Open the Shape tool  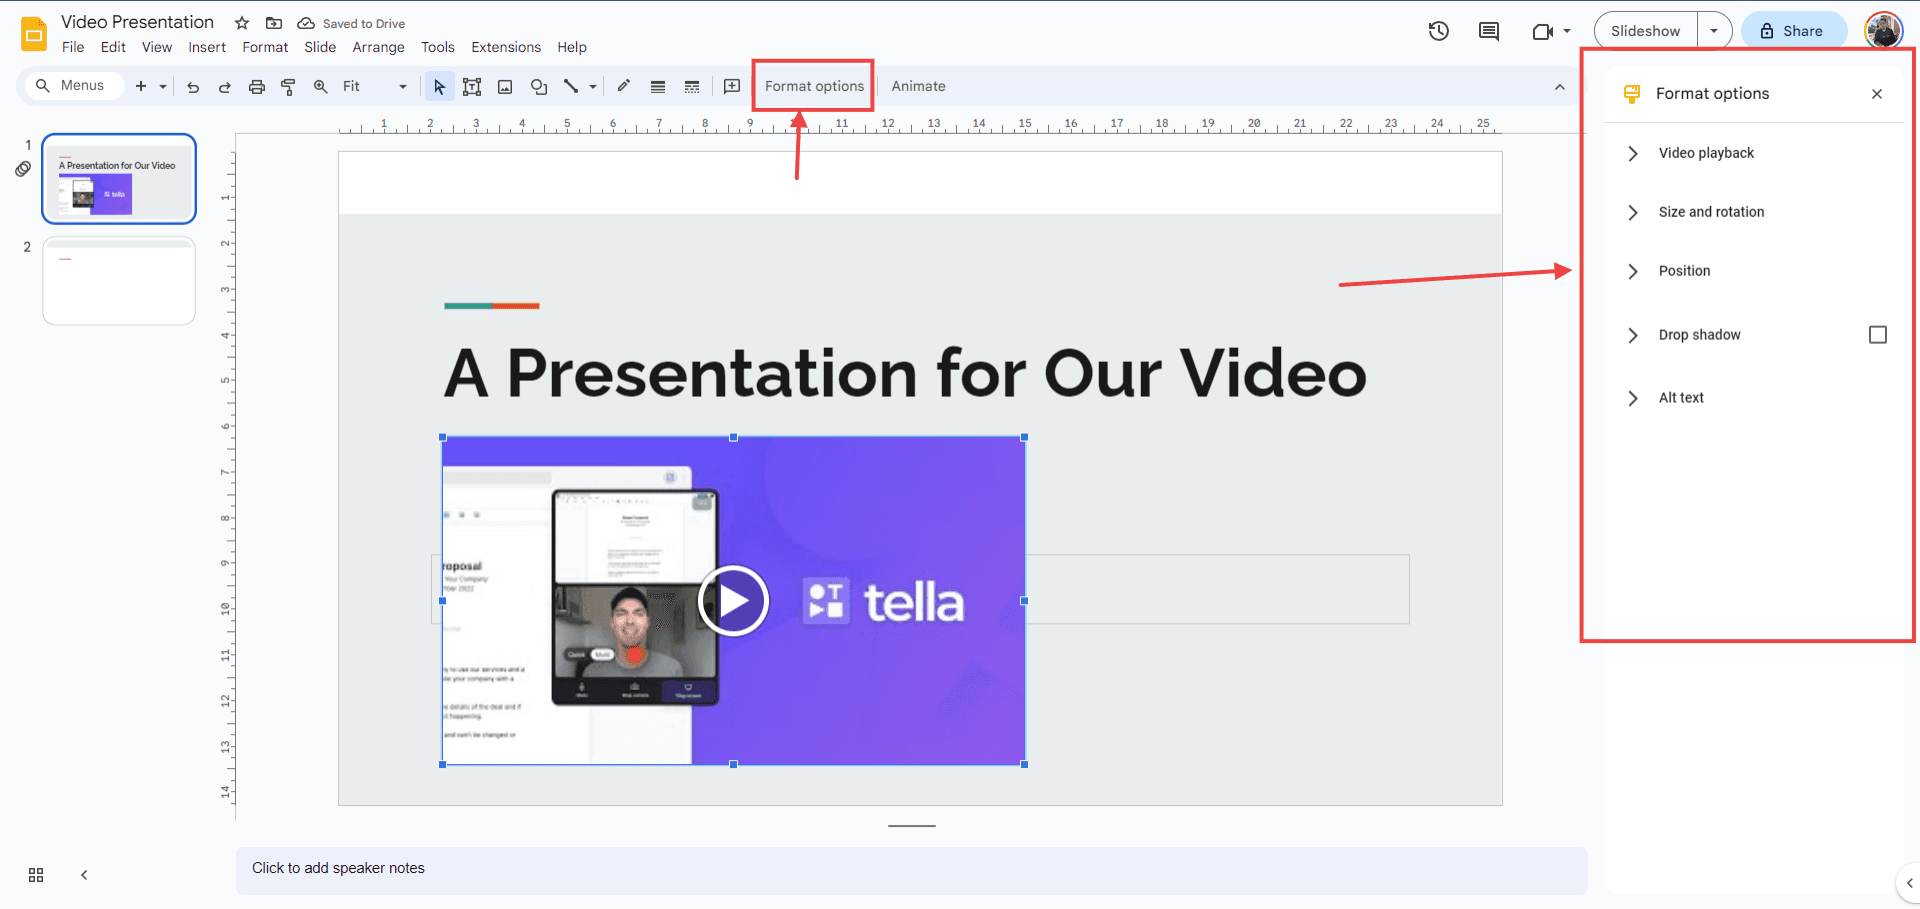pos(539,87)
